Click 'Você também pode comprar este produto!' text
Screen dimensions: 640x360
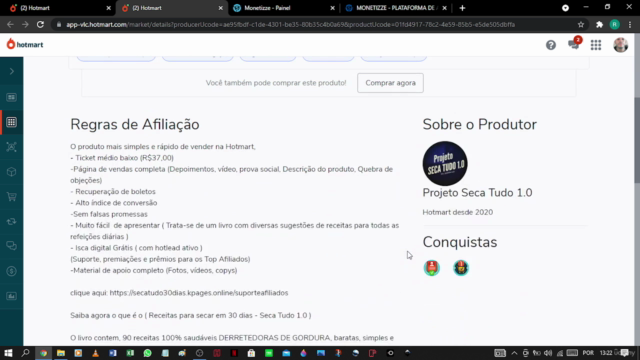click(x=276, y=83)
